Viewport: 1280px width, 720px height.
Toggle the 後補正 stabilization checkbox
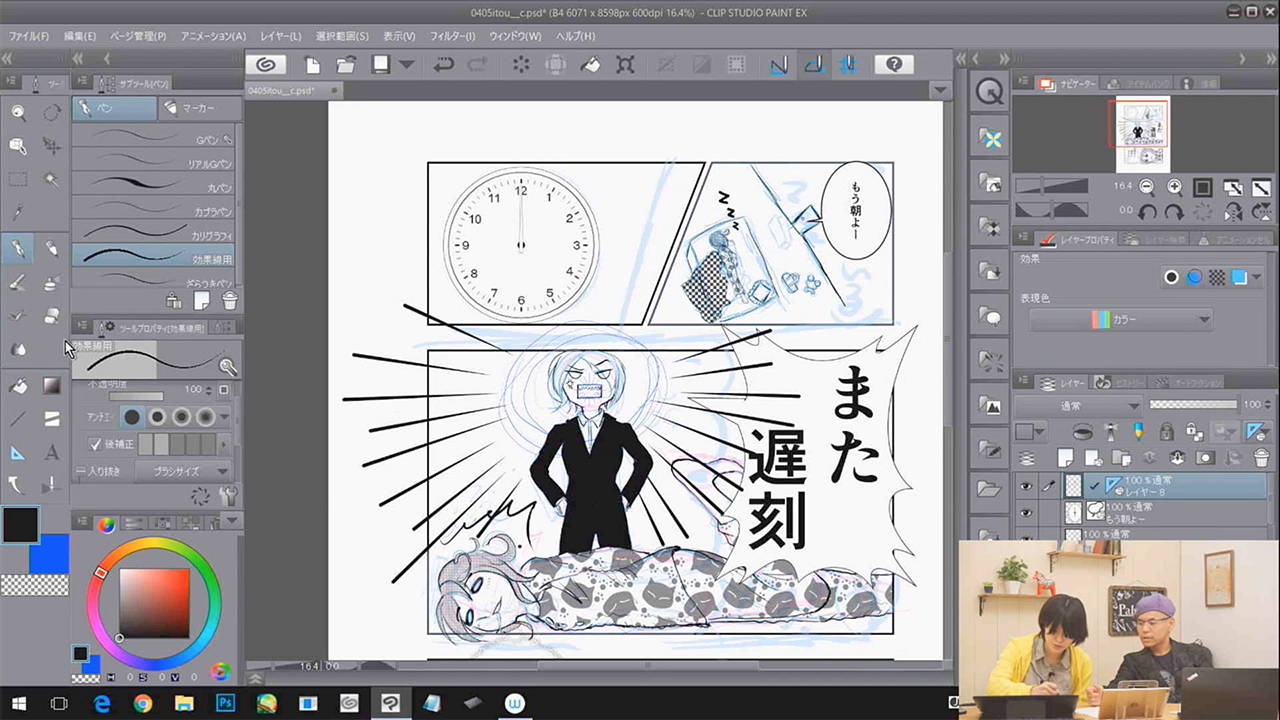pos(95,444)
